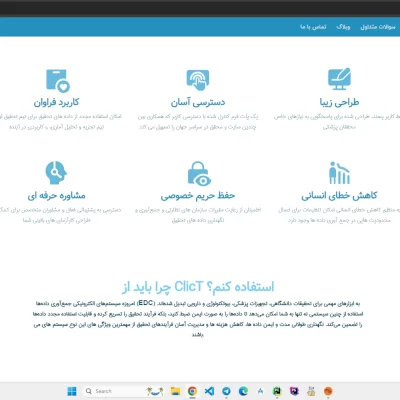
Task: Click the طراحی زیبا heading
Action: point(339,102)
